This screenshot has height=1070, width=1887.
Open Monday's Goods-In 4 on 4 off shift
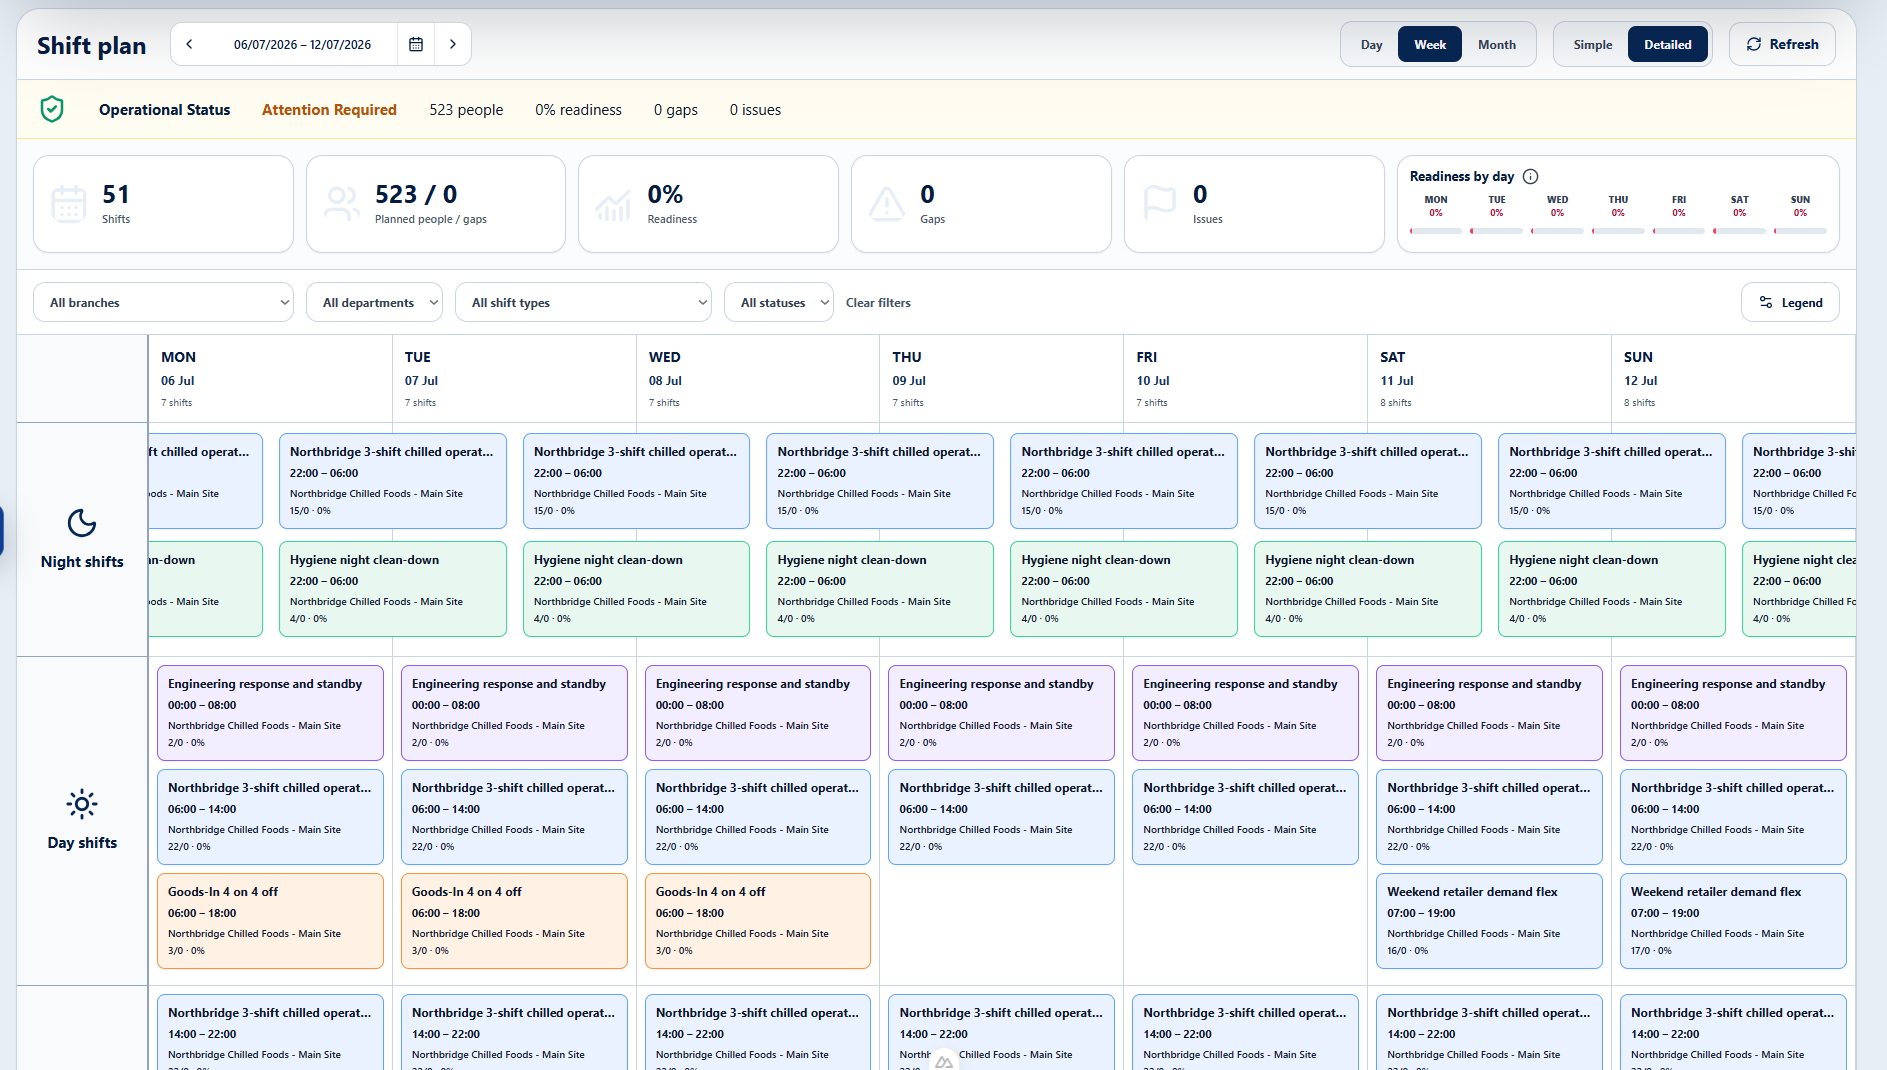270,920
